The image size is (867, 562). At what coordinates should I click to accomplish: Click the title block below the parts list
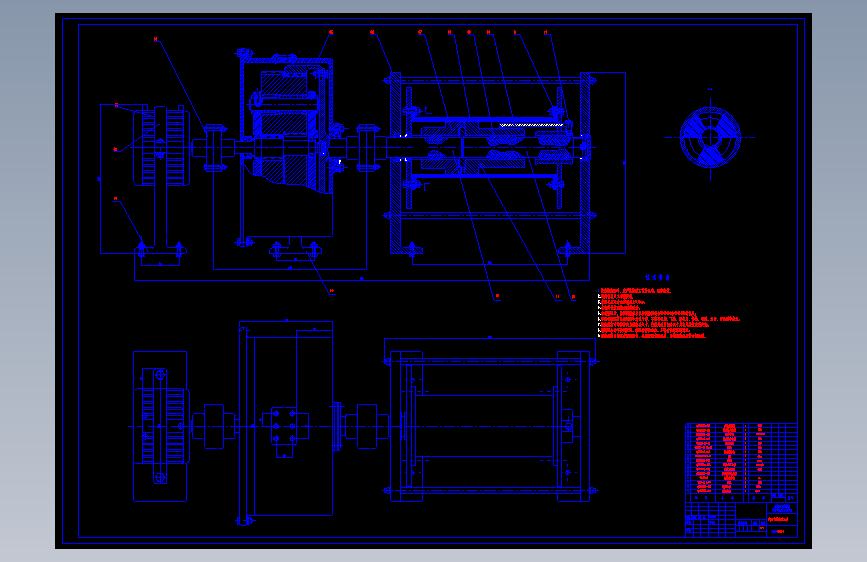pos(741,519)
